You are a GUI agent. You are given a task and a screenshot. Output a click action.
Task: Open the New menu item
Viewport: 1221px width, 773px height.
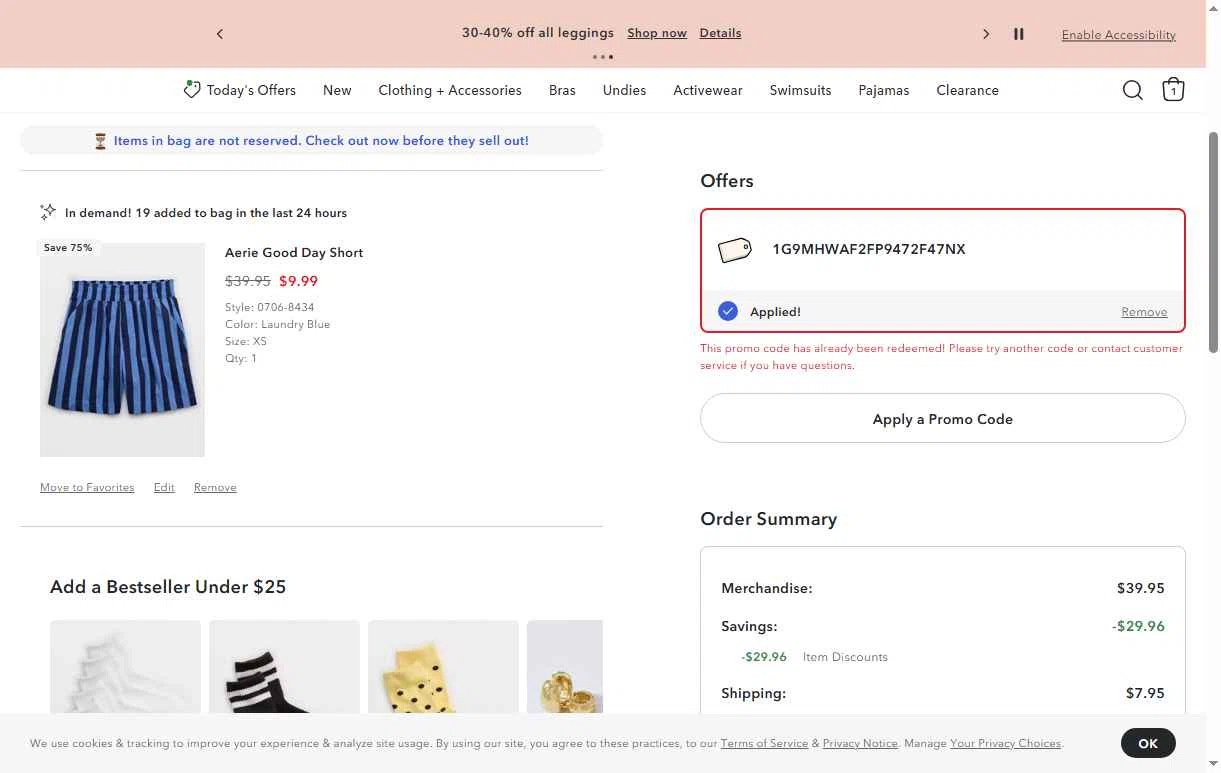point(337,90)
